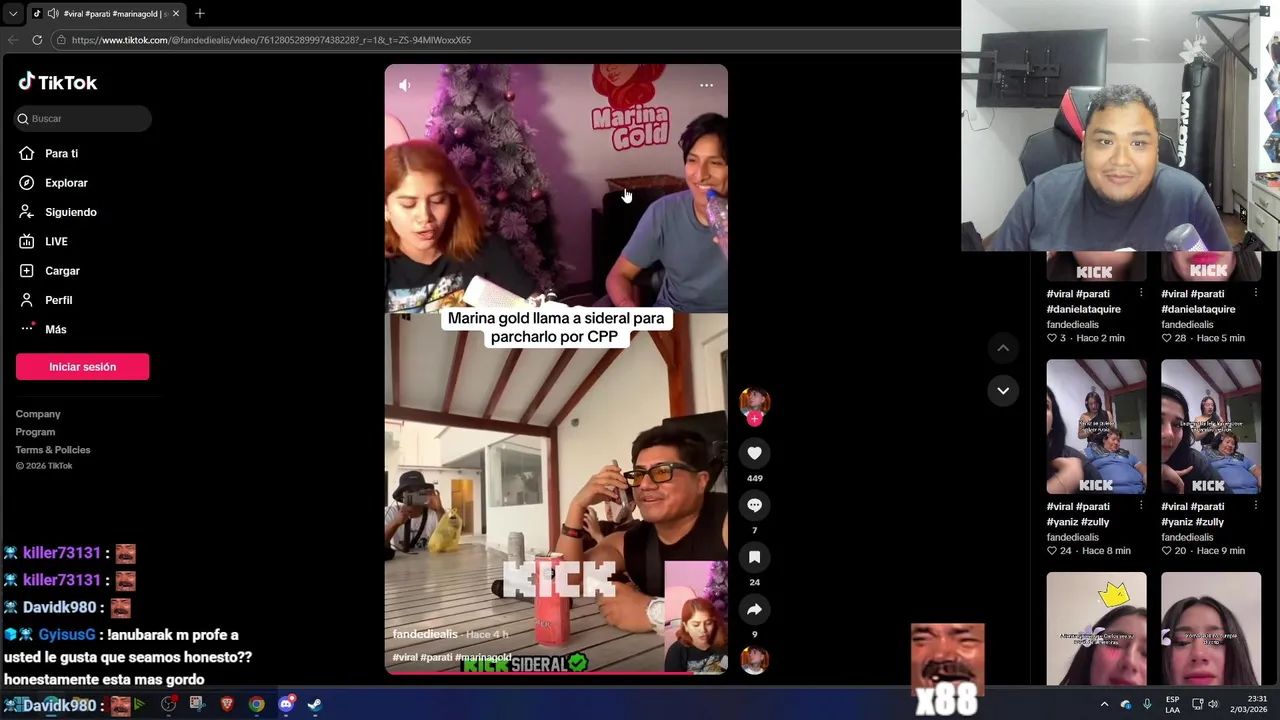Mute the TikTok video sound
This screenshot has height=720, width=1280.
click(x=404, y=85)
